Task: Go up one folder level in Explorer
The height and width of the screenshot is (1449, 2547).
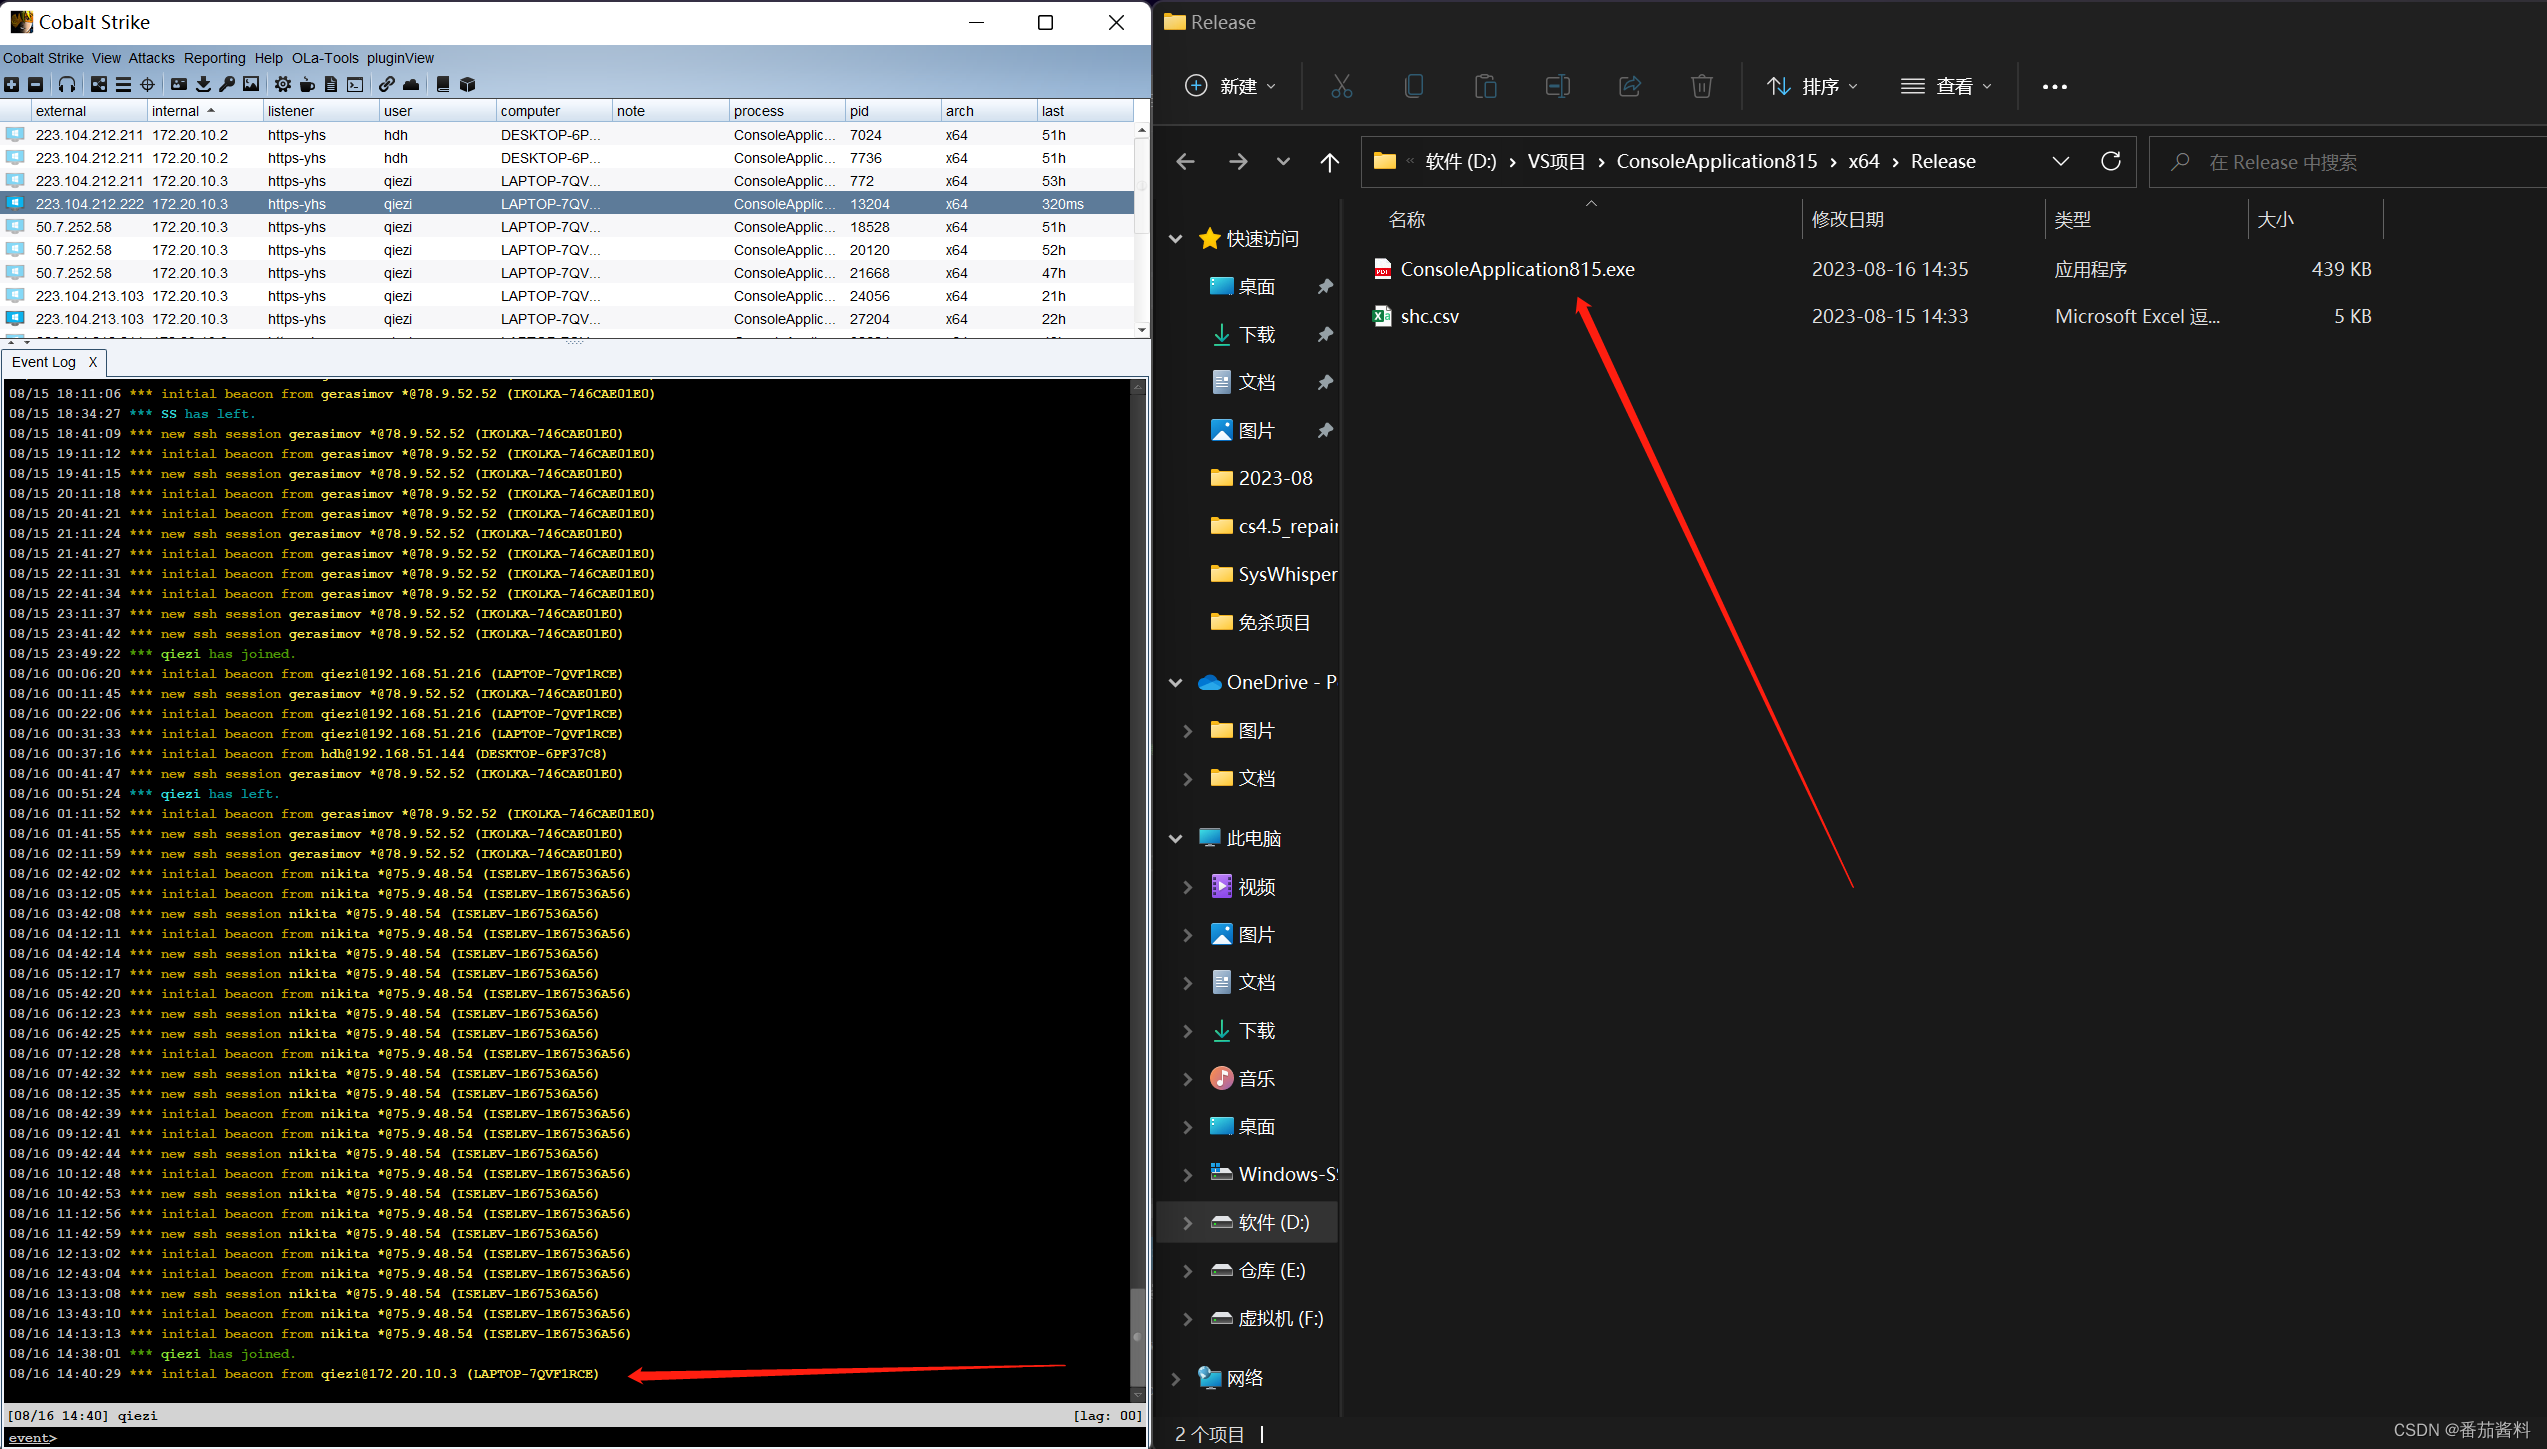Action: click(1330, 162)
